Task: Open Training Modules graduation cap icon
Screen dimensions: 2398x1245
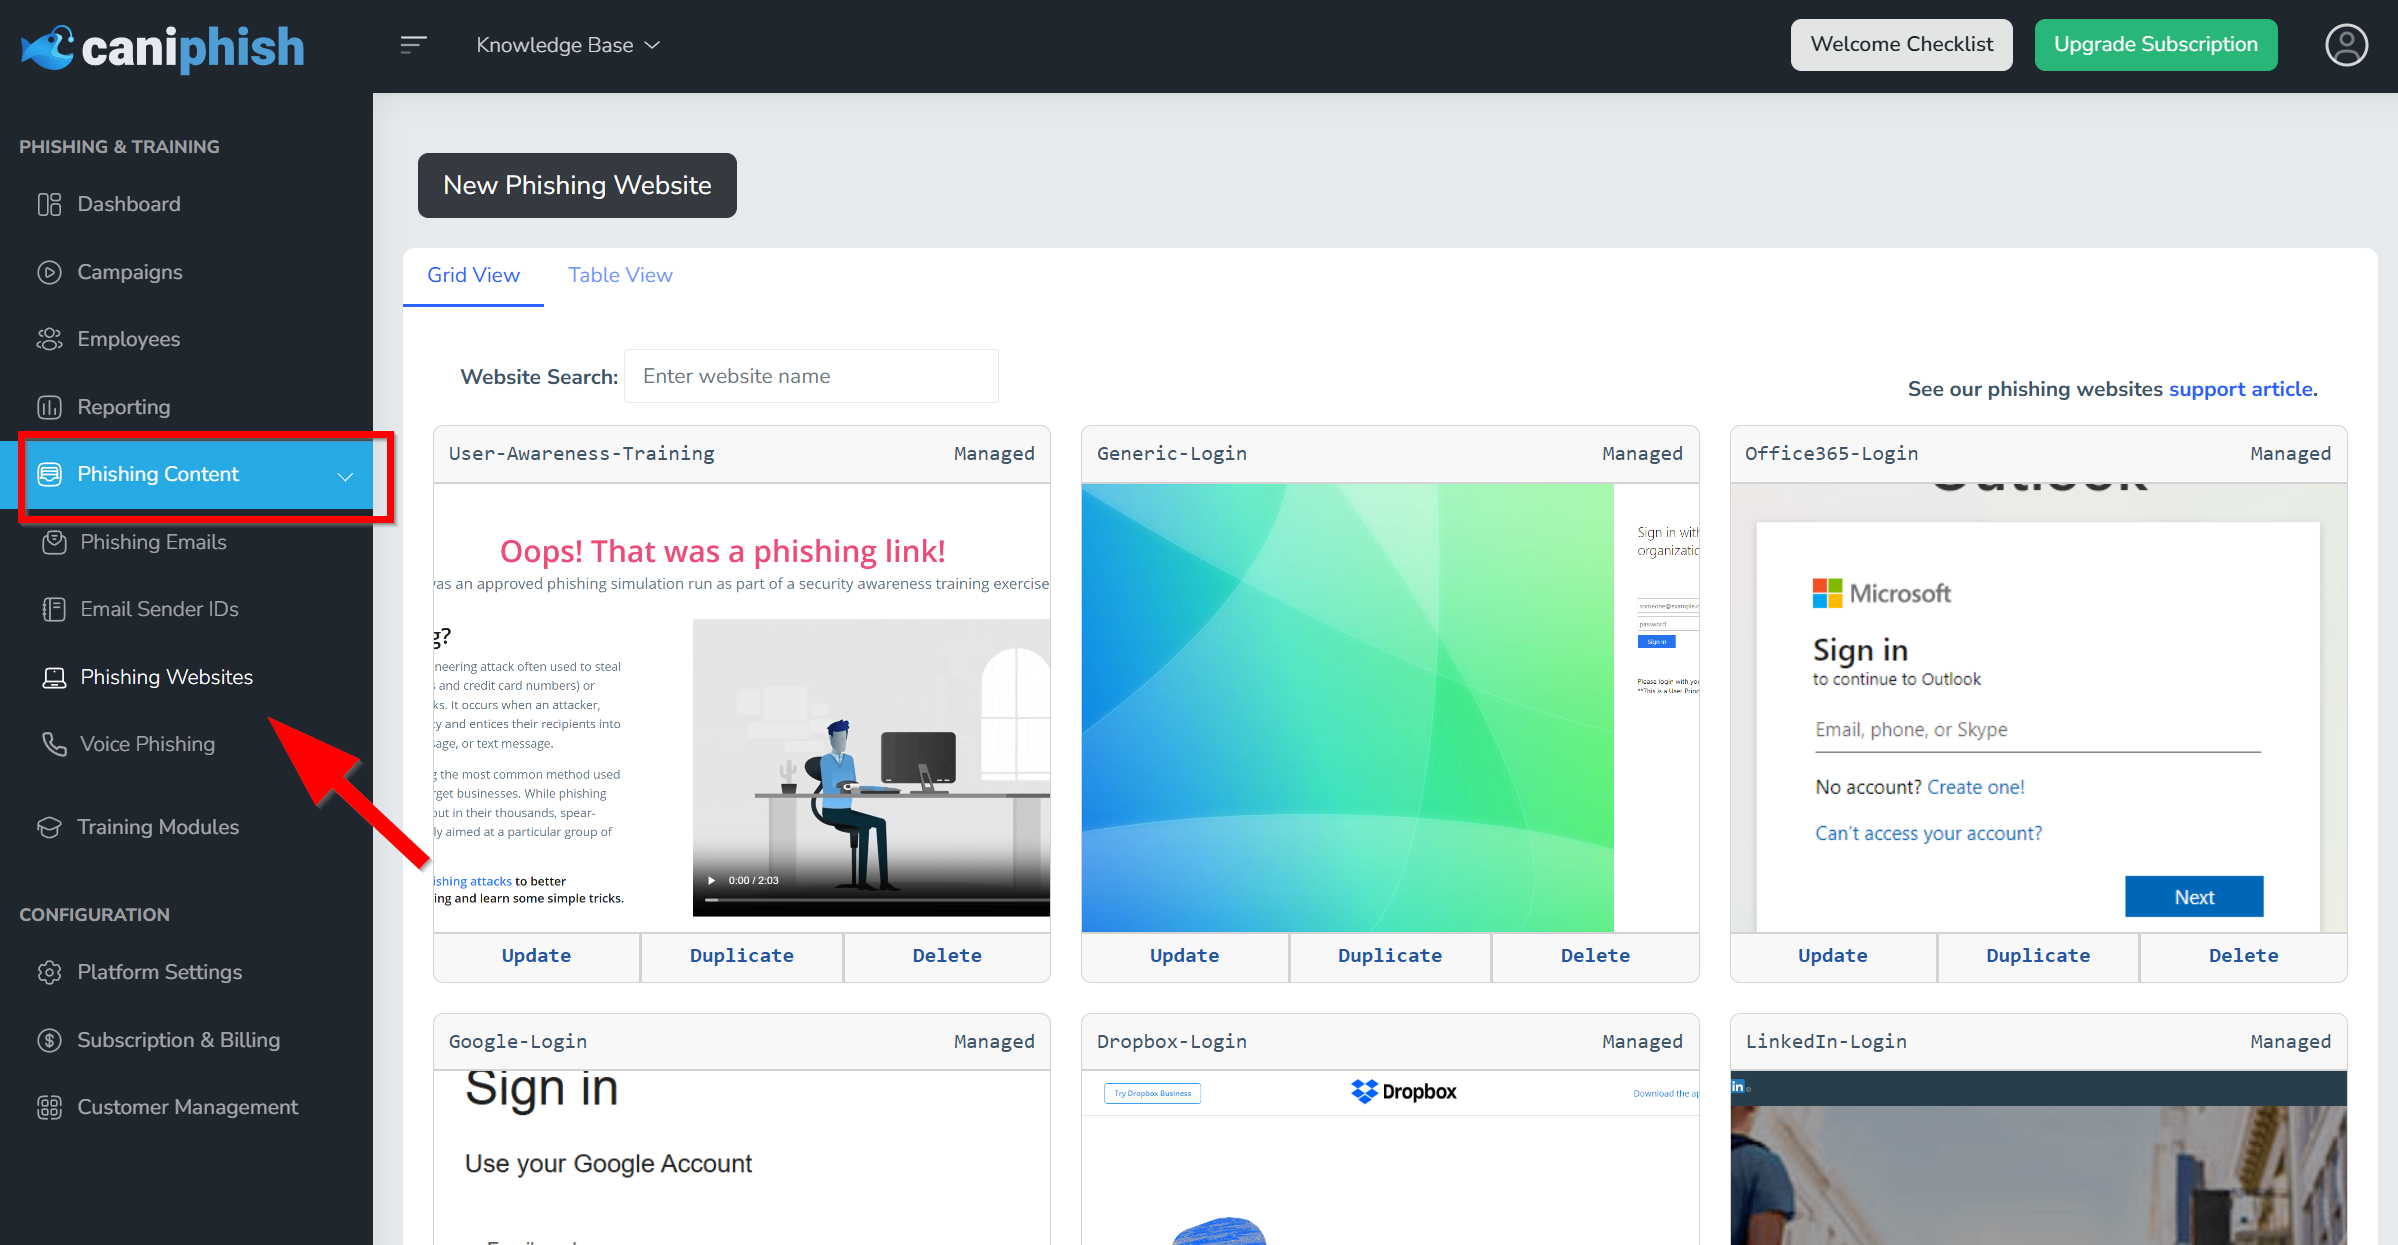Action: coord(49,827)
